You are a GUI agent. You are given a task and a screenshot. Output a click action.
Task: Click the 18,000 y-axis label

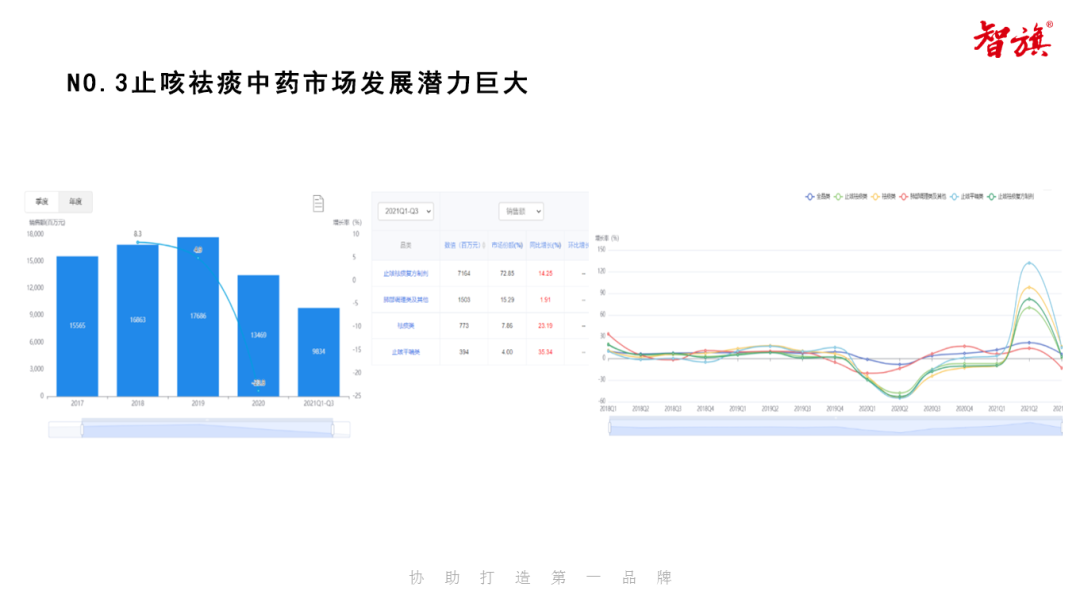[x=35, y=234]
